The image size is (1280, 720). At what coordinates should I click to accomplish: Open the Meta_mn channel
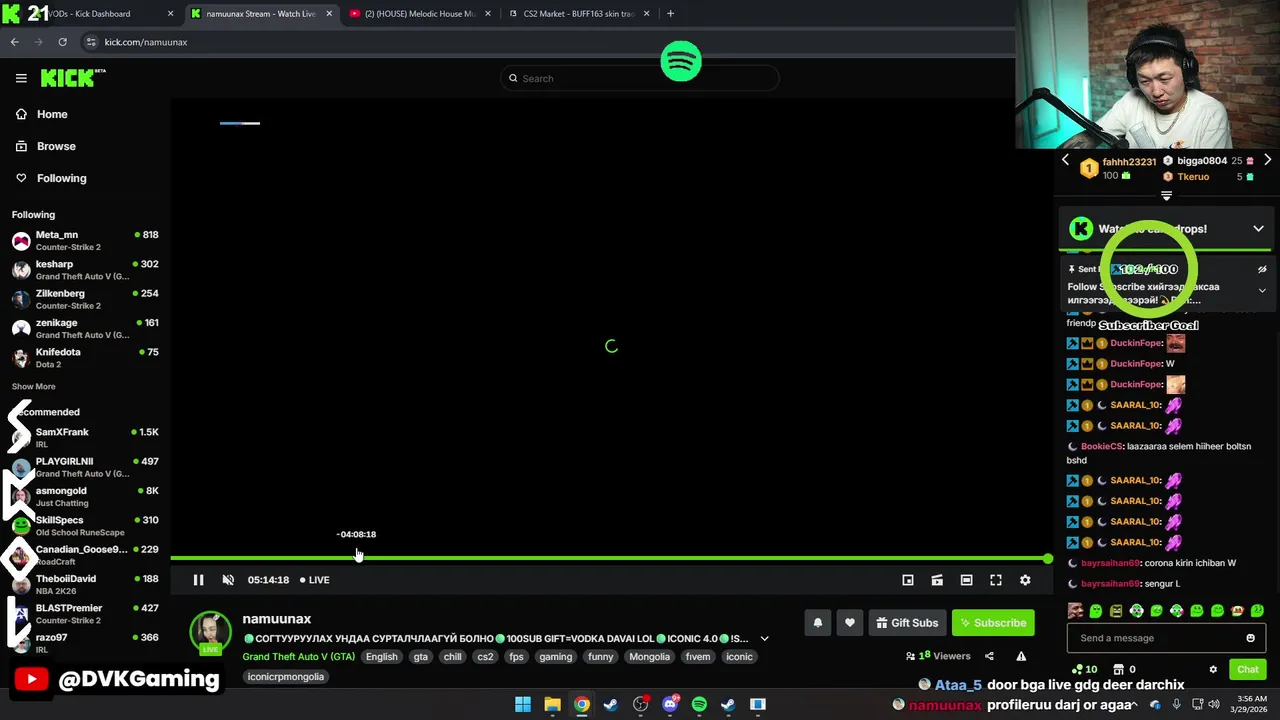pos(85,241)
